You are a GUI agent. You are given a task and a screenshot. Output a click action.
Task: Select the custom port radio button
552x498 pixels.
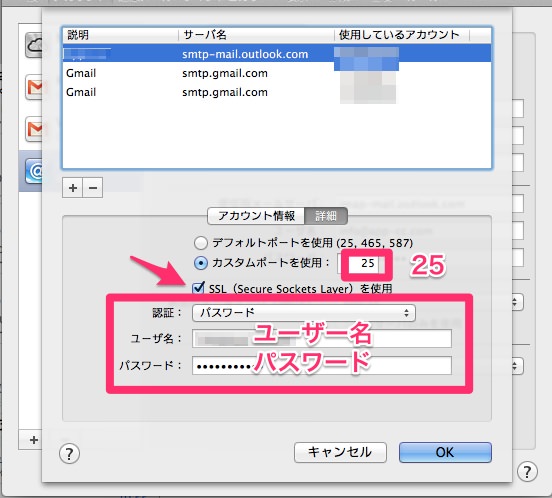click(x=201, y=263)
